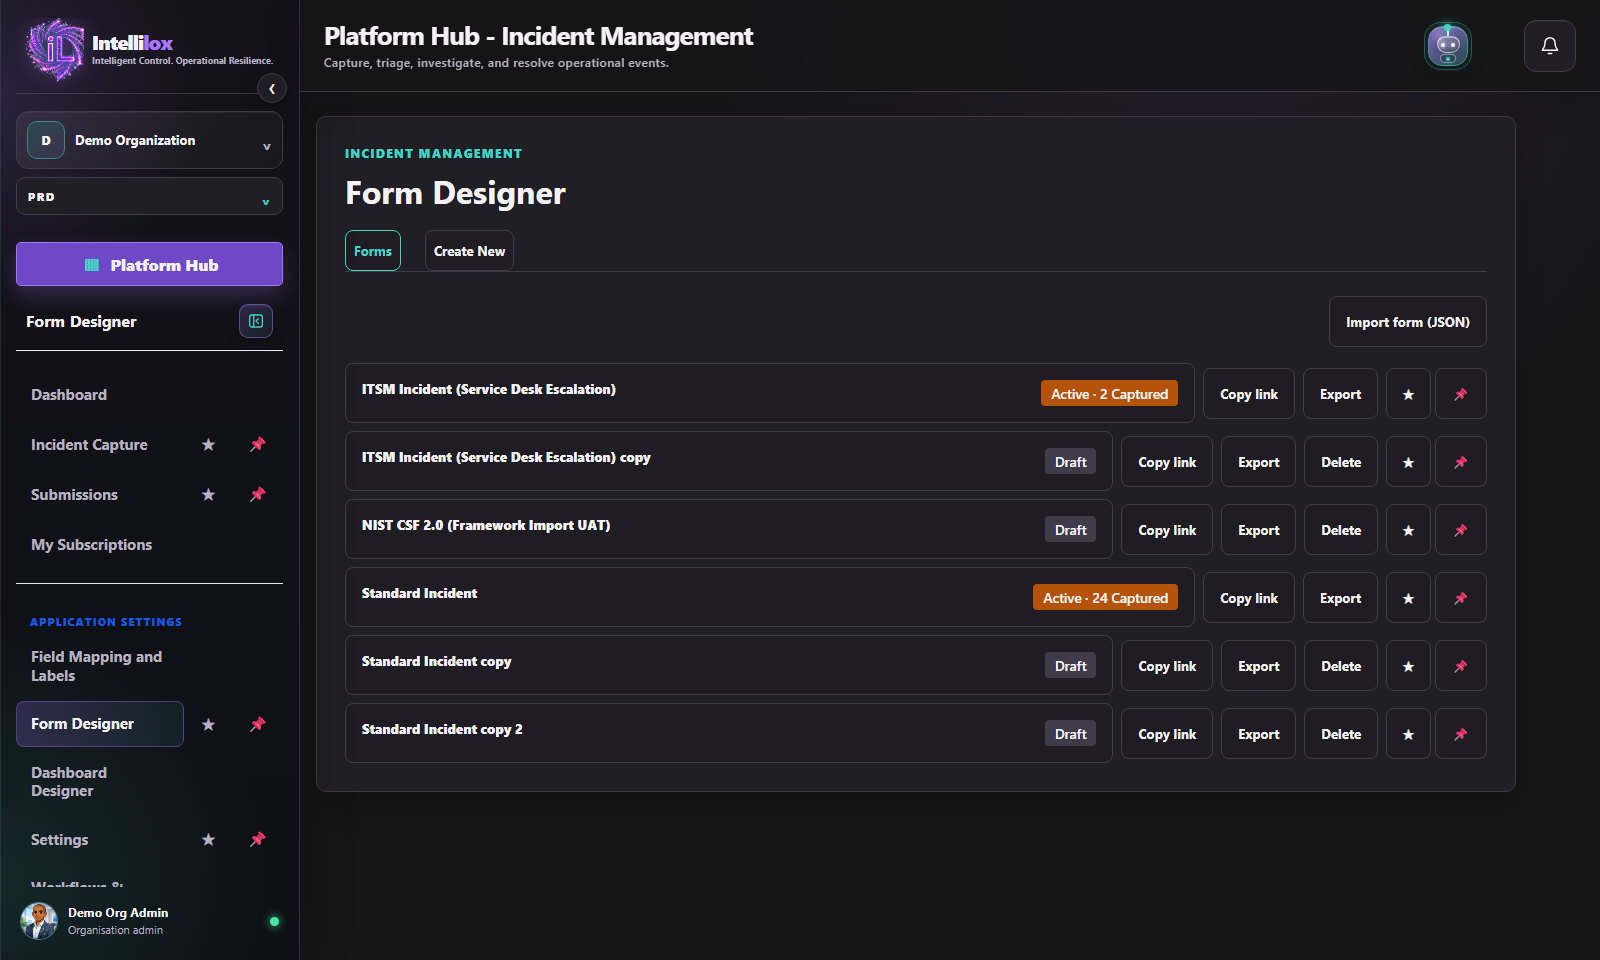Image resolution: width=1600 pixels, height=960 pixels.
Task: Export the Standard Incident form
Action: (x=1340, y=598)
